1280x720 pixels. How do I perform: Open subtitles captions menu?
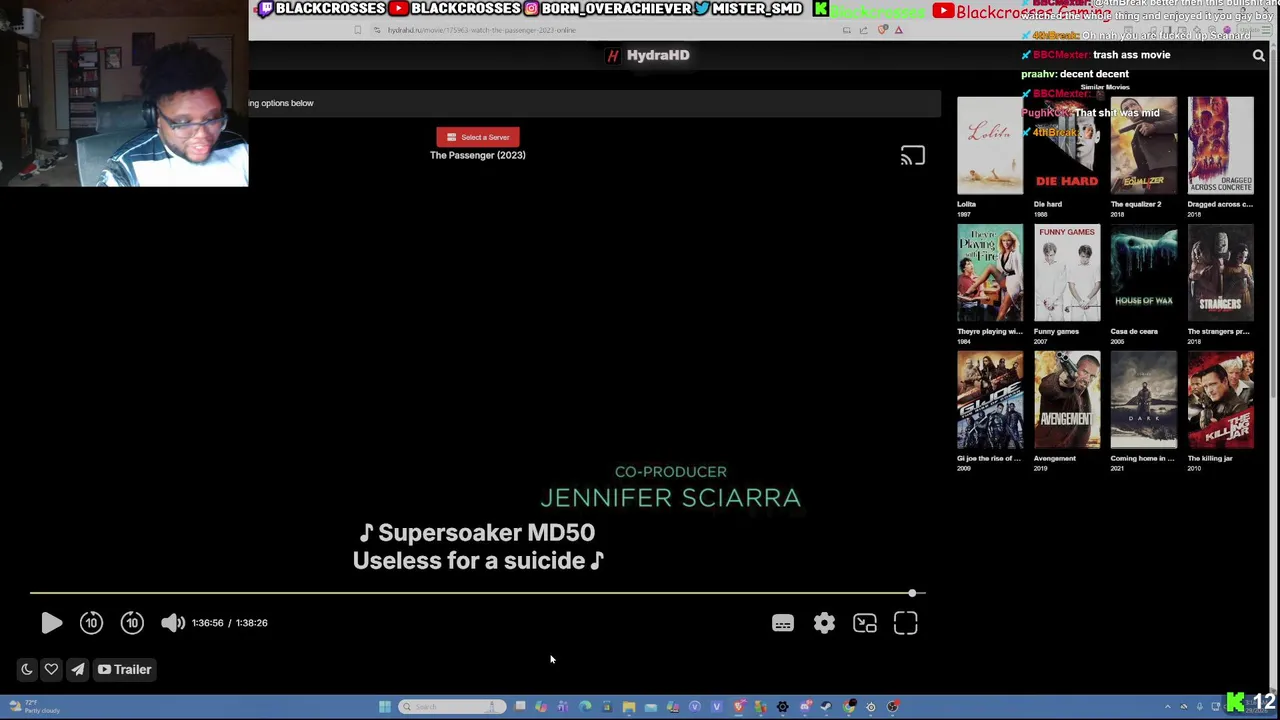[783, 624]
